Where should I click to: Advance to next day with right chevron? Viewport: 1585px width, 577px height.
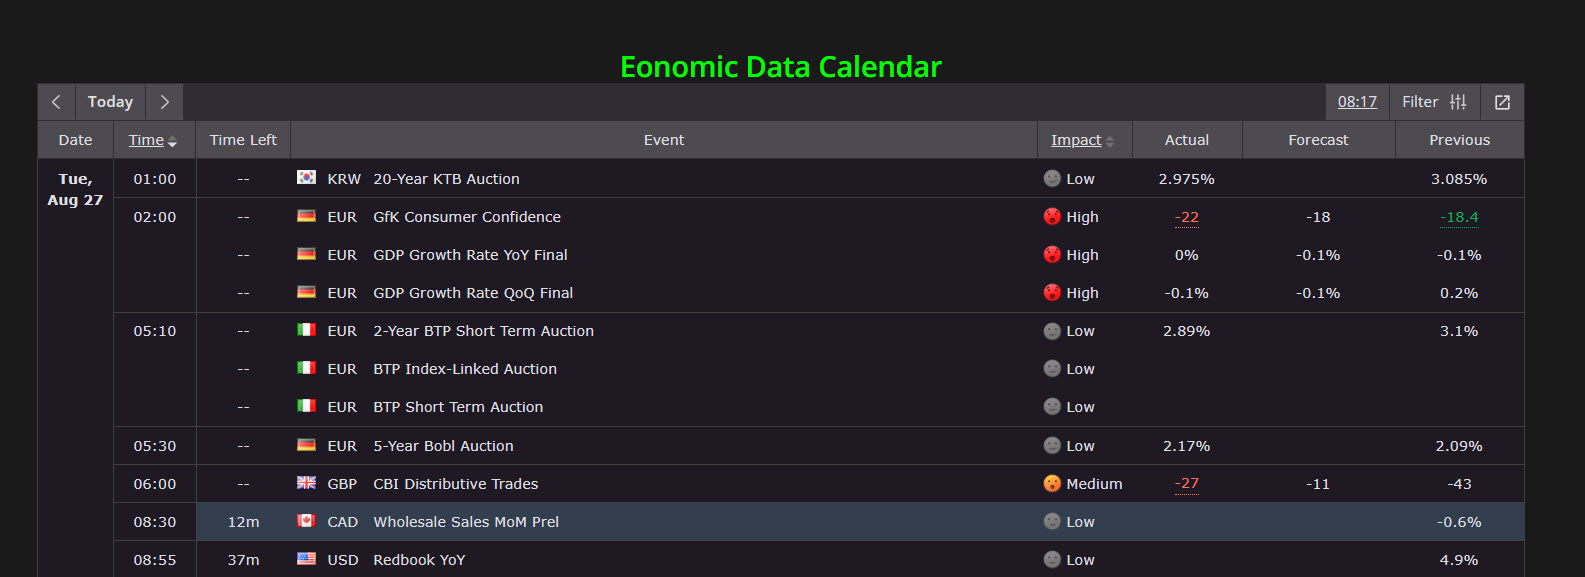click(164, 101)
